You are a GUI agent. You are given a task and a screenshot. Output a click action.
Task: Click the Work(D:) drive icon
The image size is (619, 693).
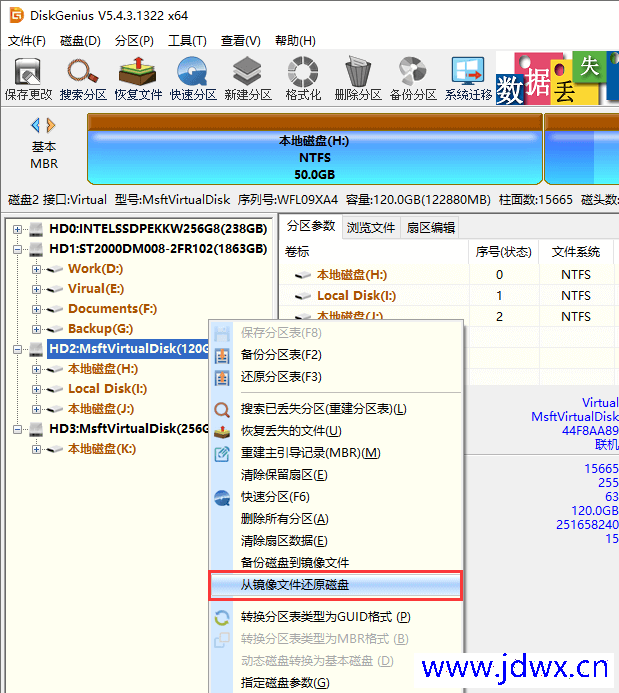55,269
